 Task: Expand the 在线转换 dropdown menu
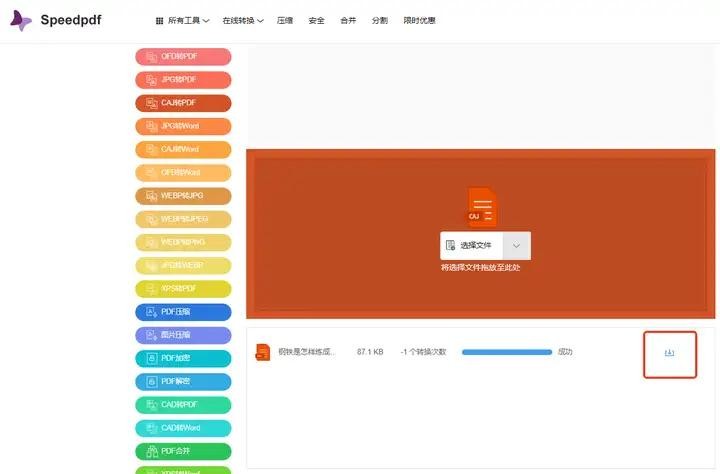point(243,20)
